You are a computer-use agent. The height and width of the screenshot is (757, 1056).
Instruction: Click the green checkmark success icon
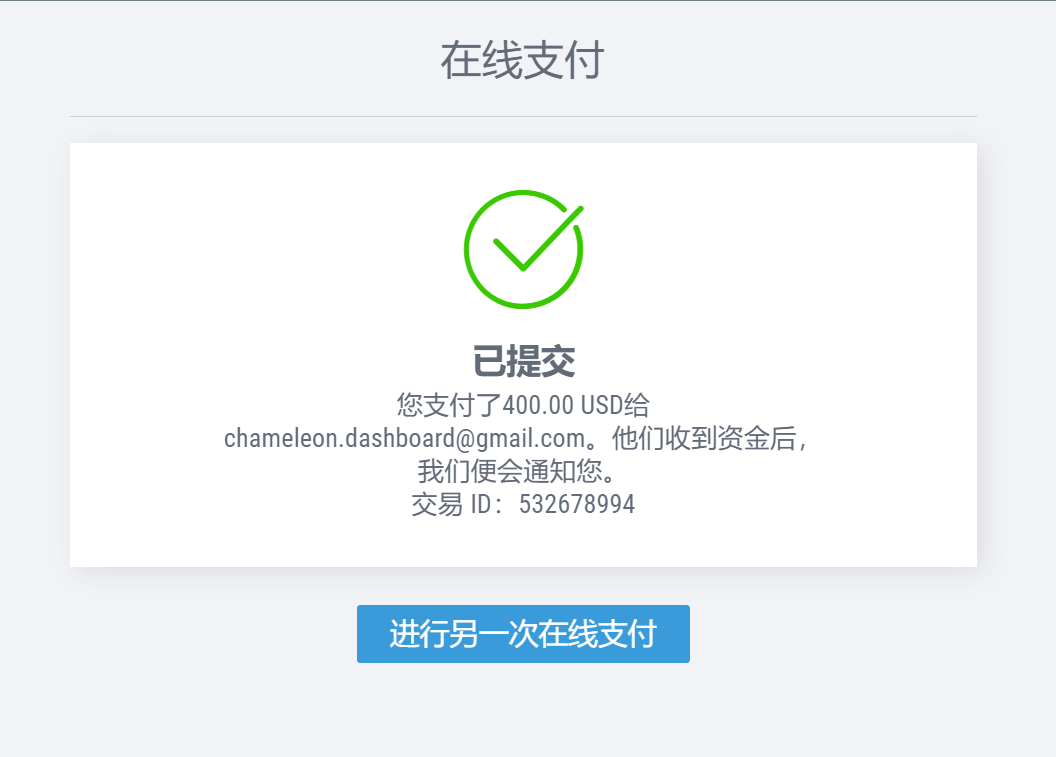click(523, 248)
